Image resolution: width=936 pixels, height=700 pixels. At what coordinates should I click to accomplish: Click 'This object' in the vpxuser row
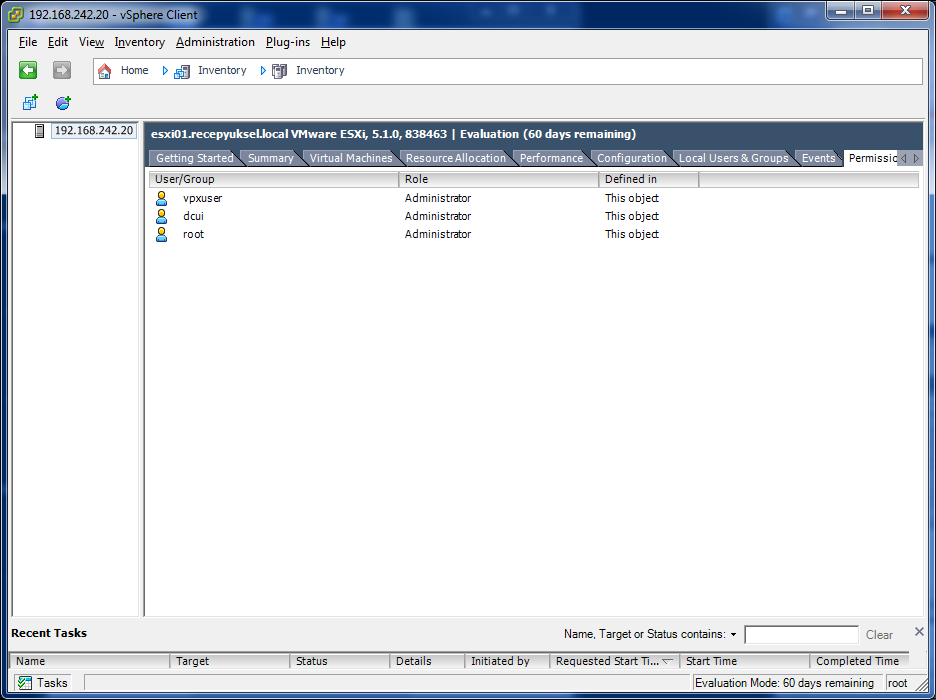(632, 198)
